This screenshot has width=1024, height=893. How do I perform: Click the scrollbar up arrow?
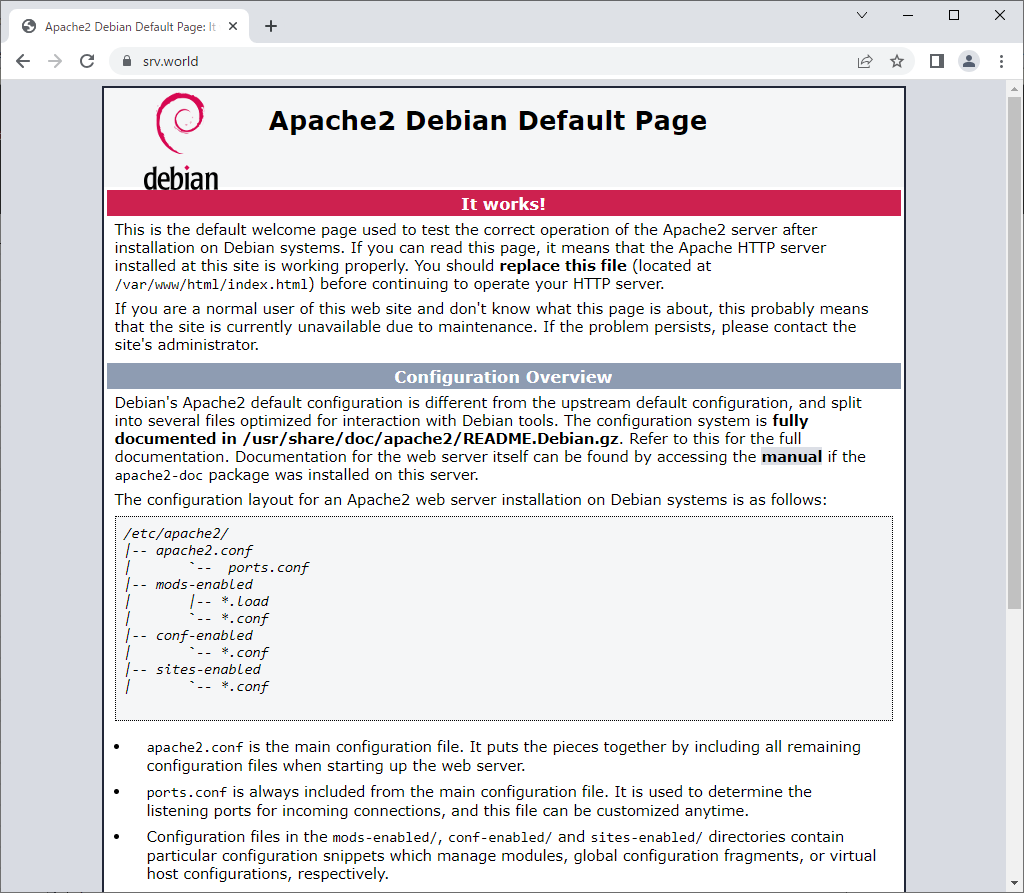pyautogui.click(x=1014, y=89)
